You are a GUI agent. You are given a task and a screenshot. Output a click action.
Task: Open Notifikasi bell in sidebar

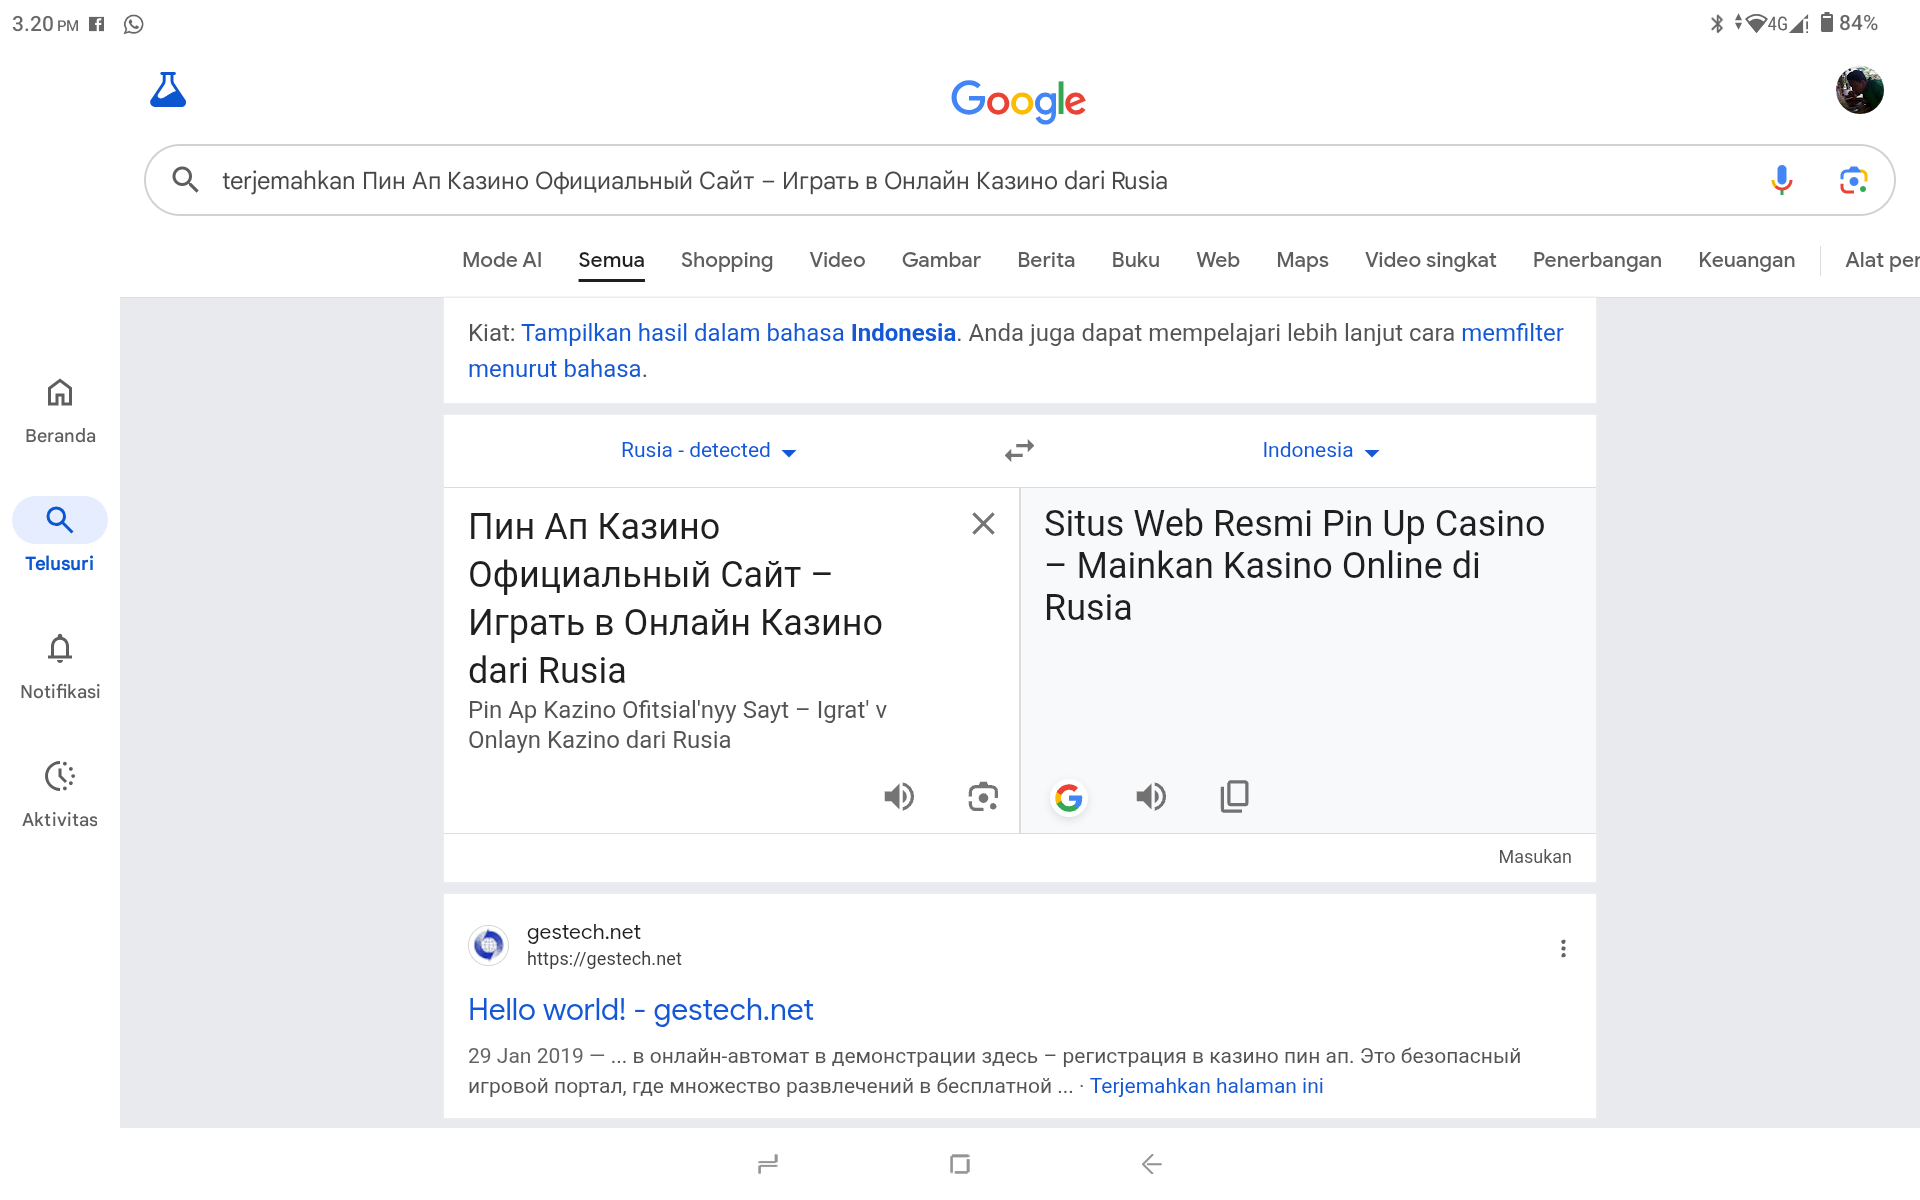click(x=60, y=667)
